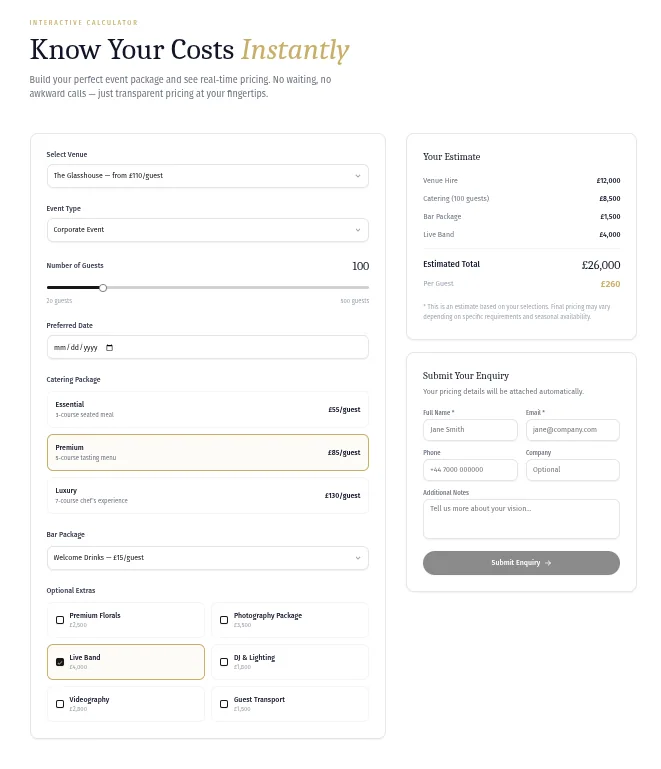Select the Premium 5-course tasting menu
The width and height of the screenshot is (661, 769).
[207, 452]
